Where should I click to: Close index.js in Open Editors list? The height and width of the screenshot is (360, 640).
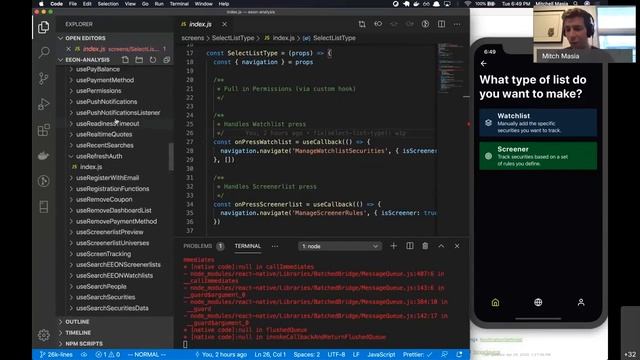[69, 49]
